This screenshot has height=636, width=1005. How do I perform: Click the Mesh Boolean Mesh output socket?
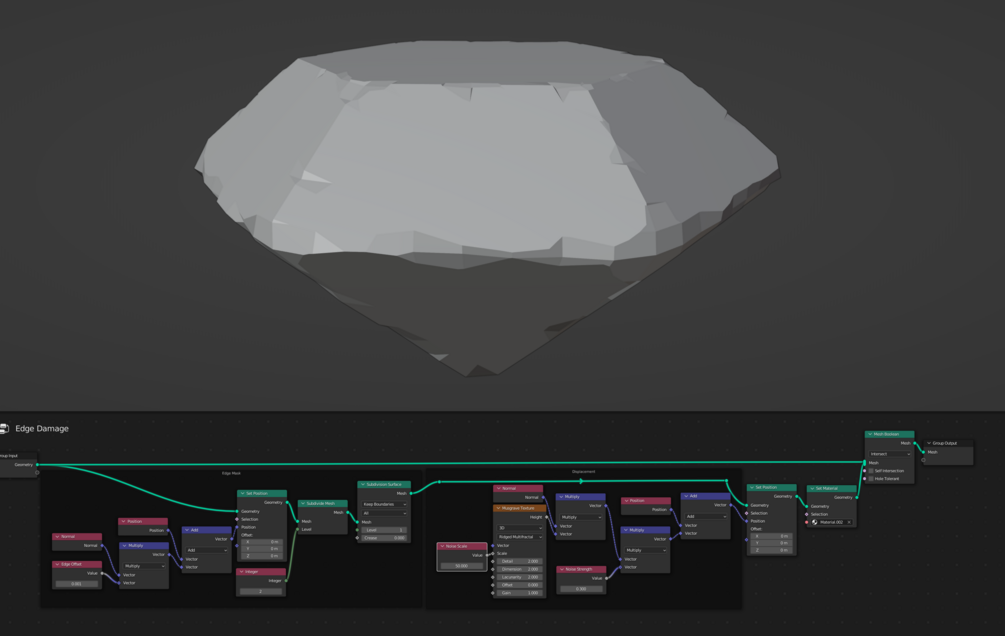(915, 443)
